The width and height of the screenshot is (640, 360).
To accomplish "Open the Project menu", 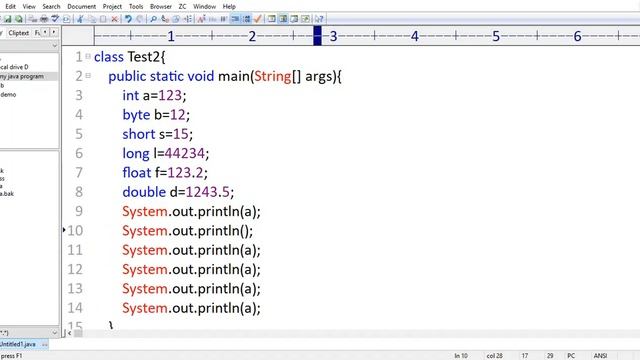I will (x=112, y=7).
